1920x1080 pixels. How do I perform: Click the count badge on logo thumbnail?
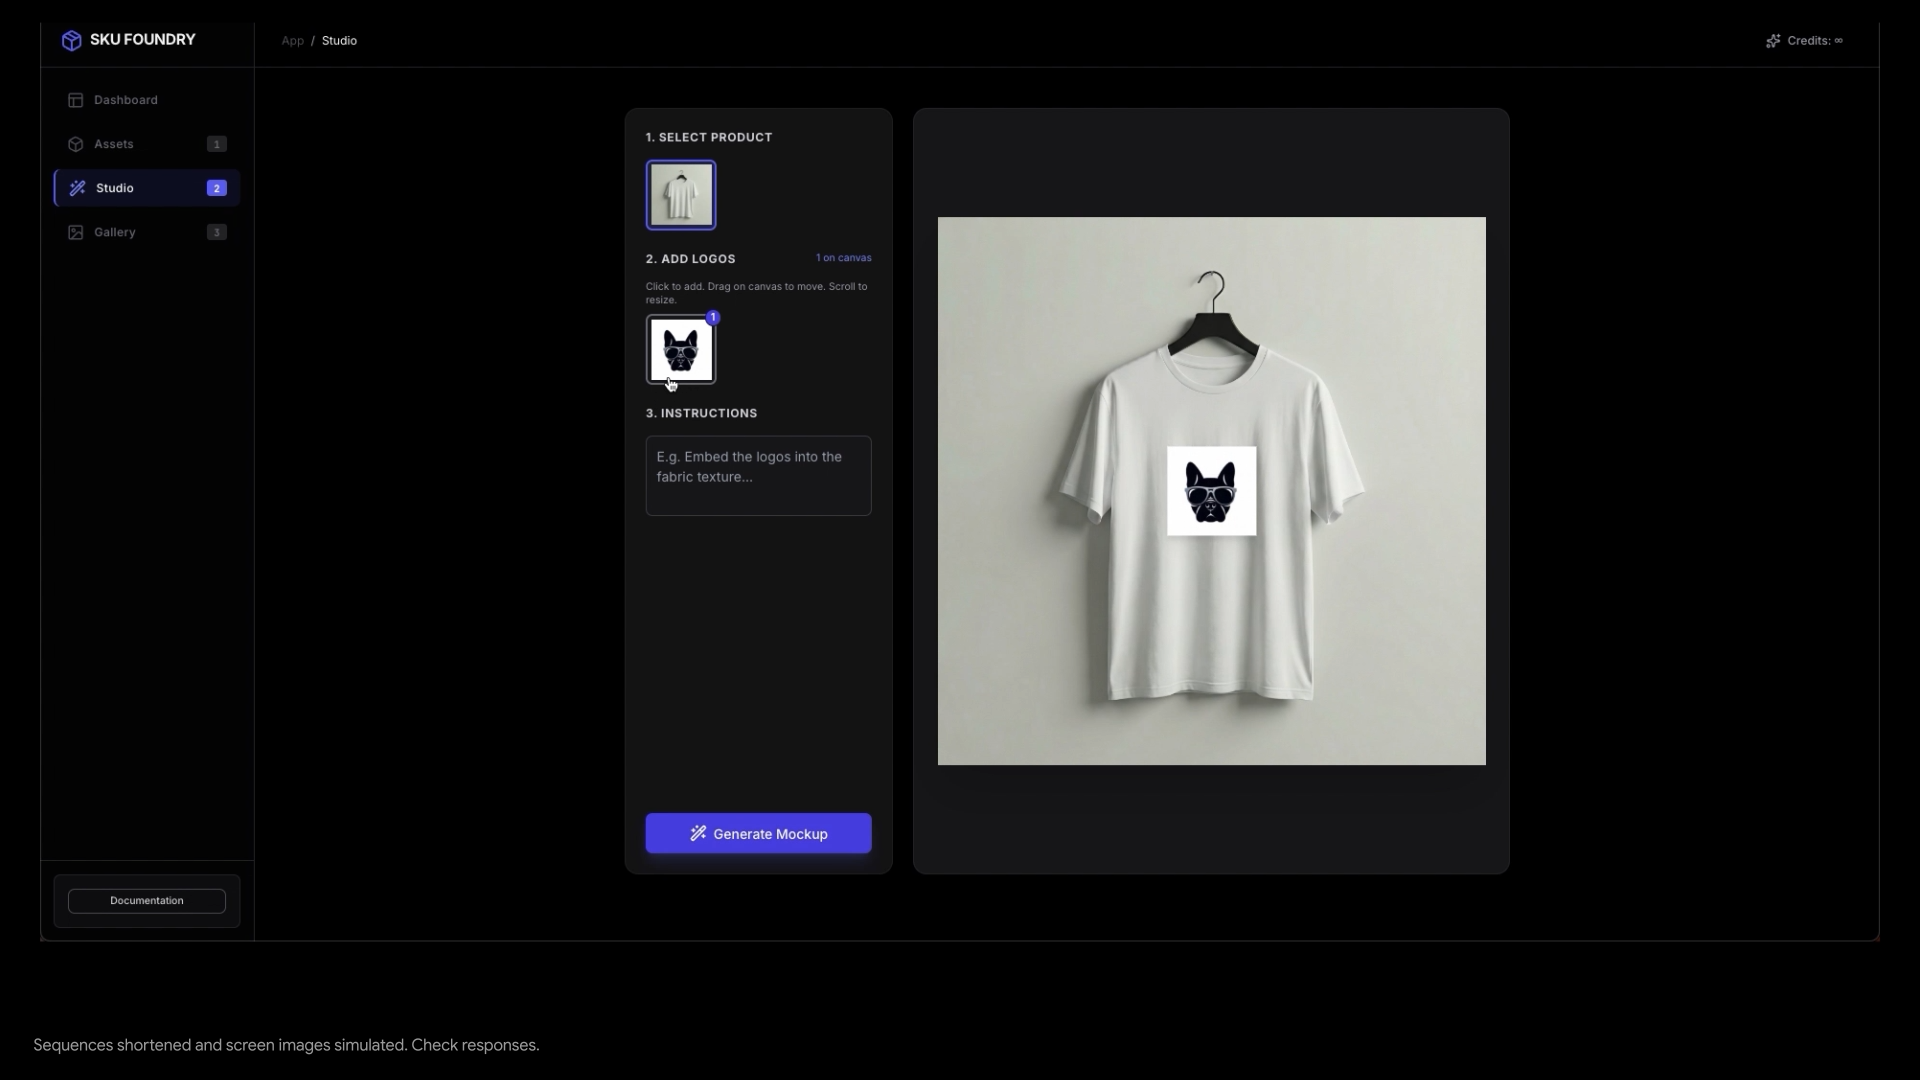(x=713, y=317)
